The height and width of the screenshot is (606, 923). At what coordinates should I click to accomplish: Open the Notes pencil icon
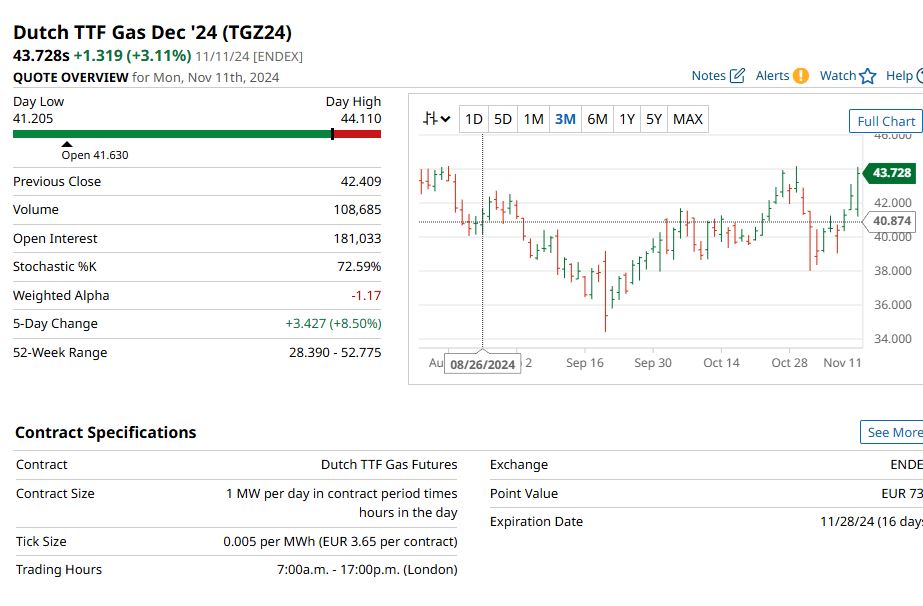tap(737, 75)
